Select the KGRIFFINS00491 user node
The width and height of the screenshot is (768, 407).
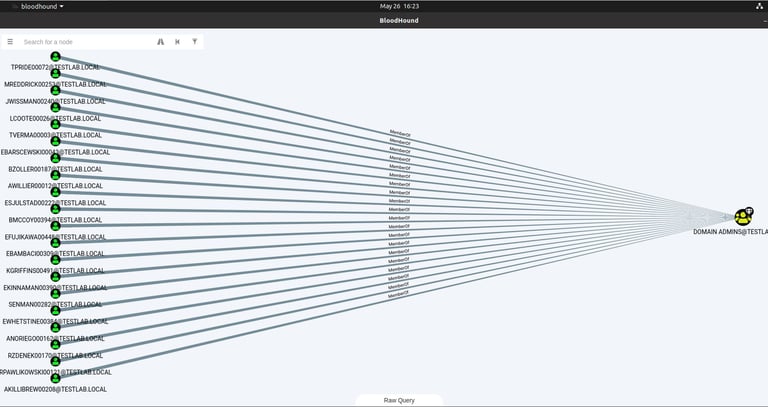pyautogui.click(x=55, y=260)
